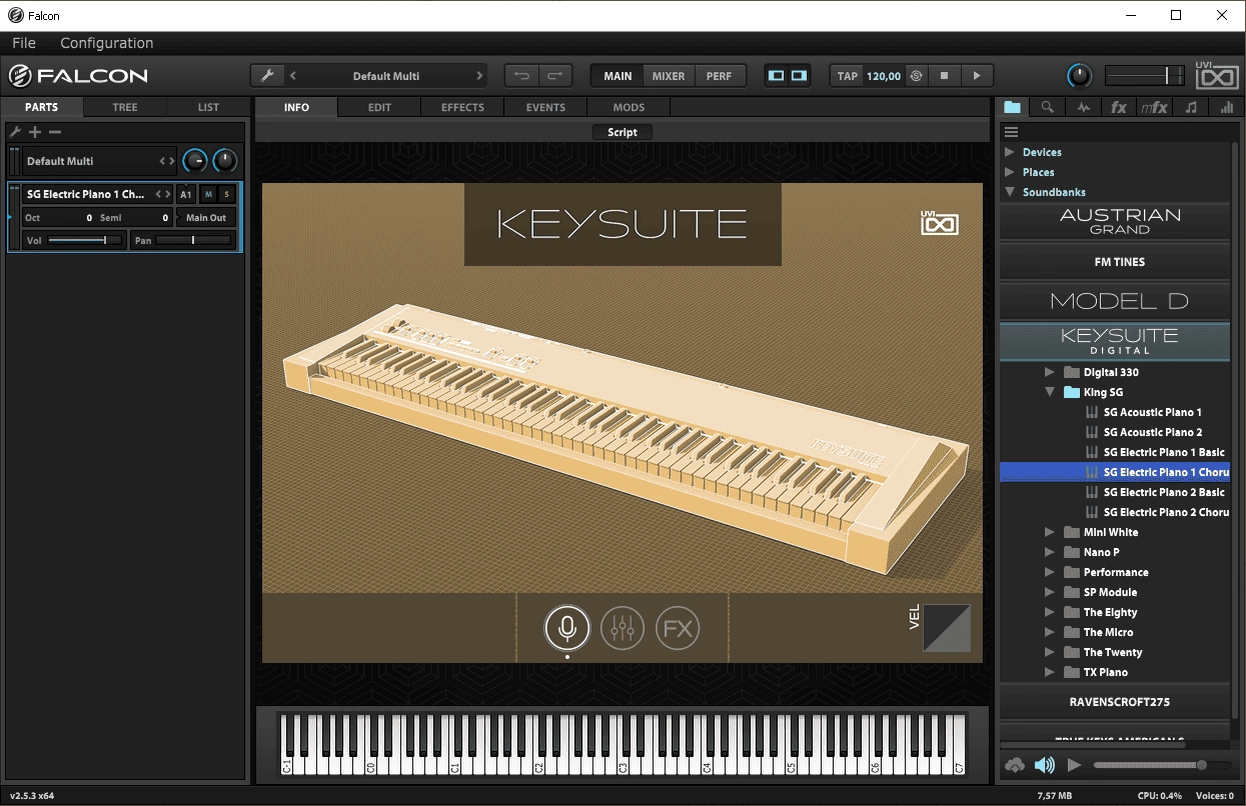Select the Model D soundbank
The image size is (1246, 806).
pos(1115,301)
